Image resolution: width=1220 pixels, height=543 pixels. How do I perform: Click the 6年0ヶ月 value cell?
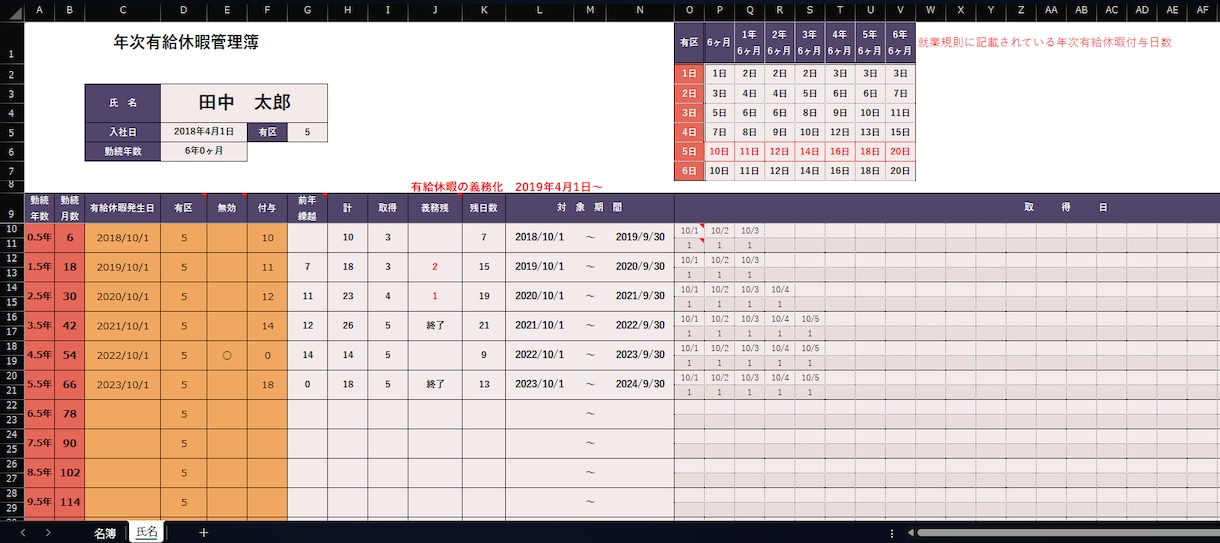click(204, 152)
